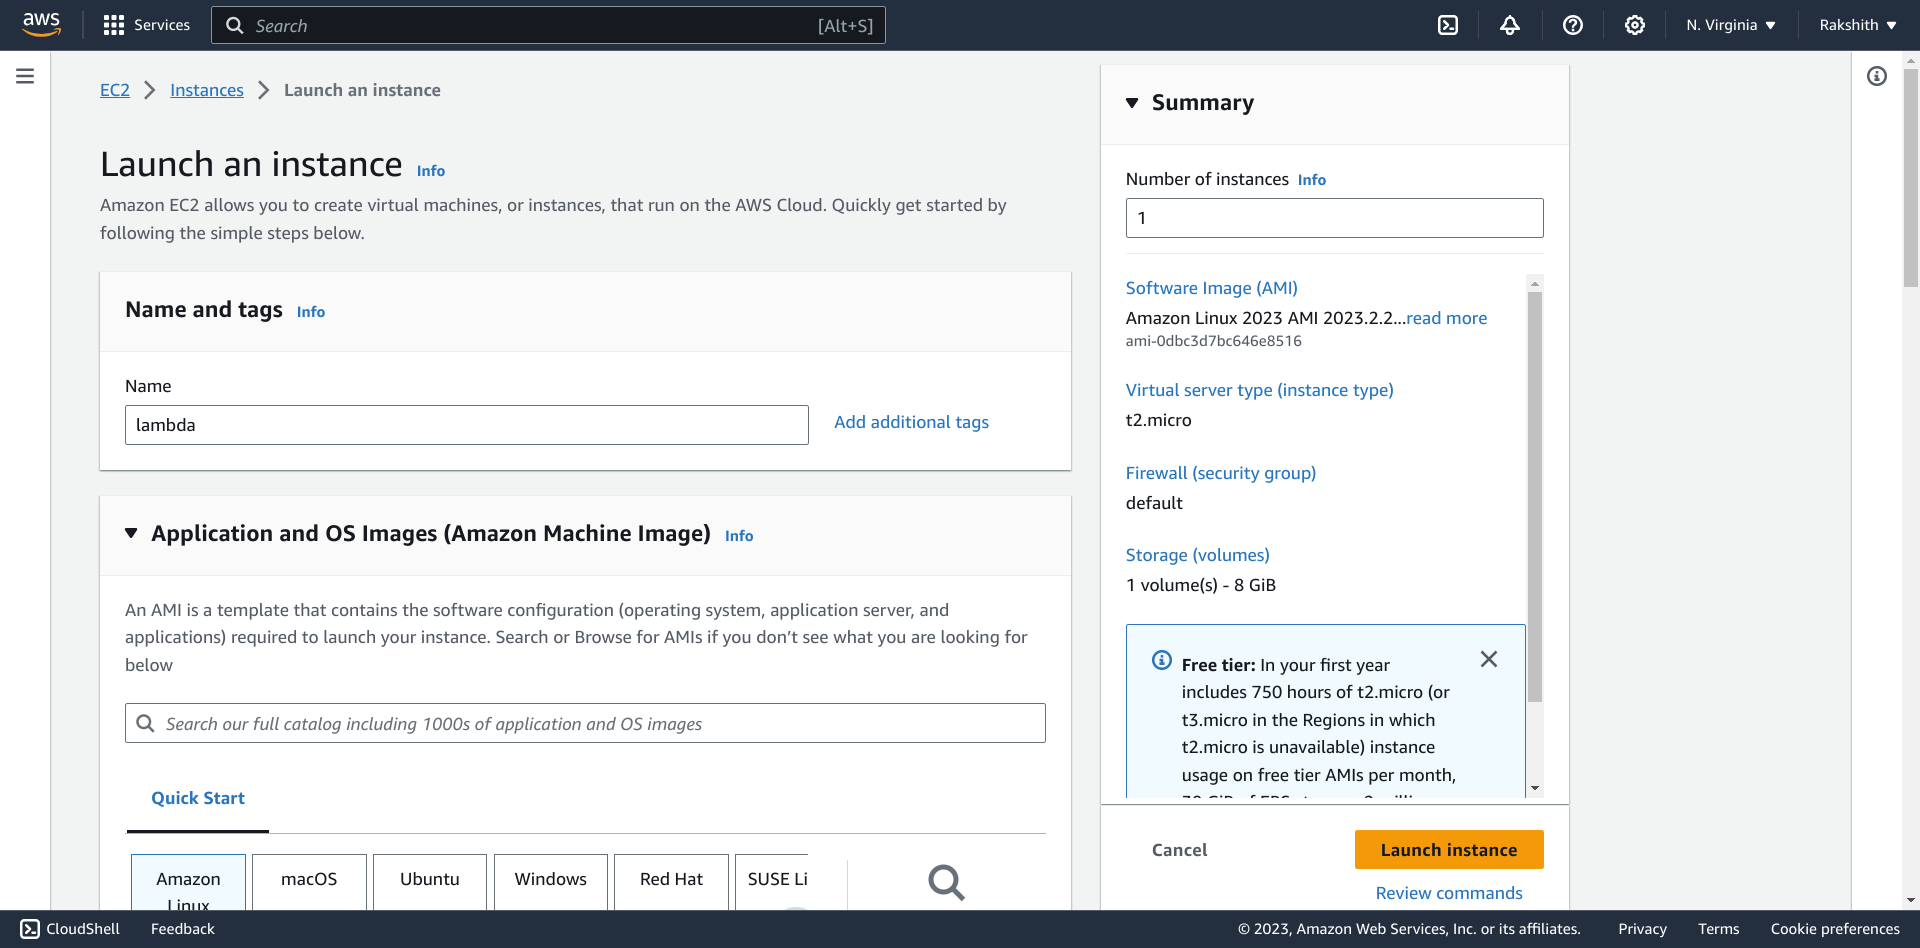This screenshot has width=1920, height=948.
Task: Collapse the Summary panel
Action: pos(1132,103)
